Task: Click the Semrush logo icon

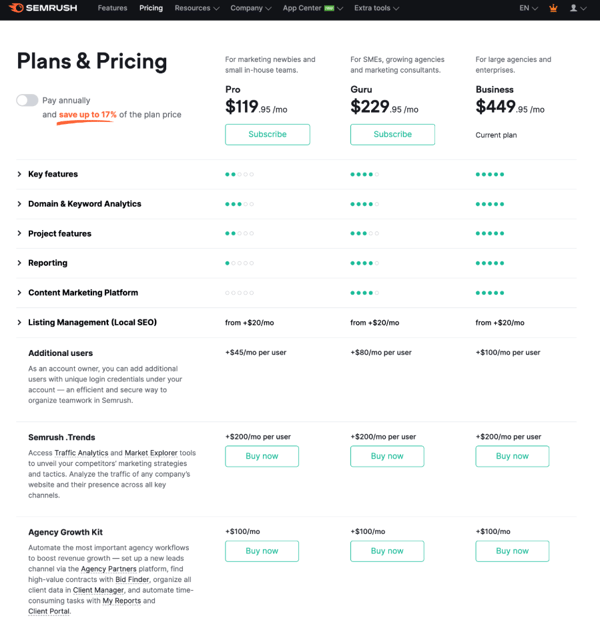Action: (17, 8)
